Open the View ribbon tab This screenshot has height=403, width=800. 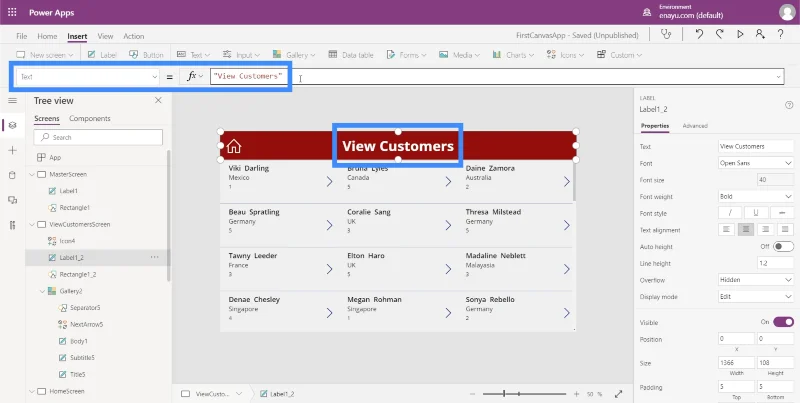click(x=105, y=36)
